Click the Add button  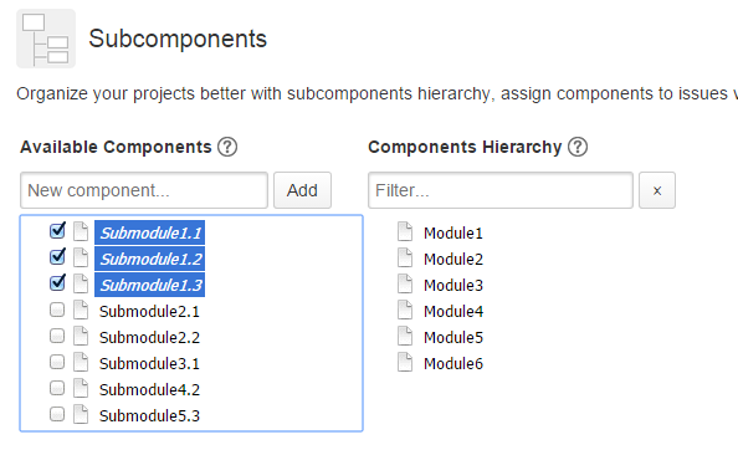(303, 190)
